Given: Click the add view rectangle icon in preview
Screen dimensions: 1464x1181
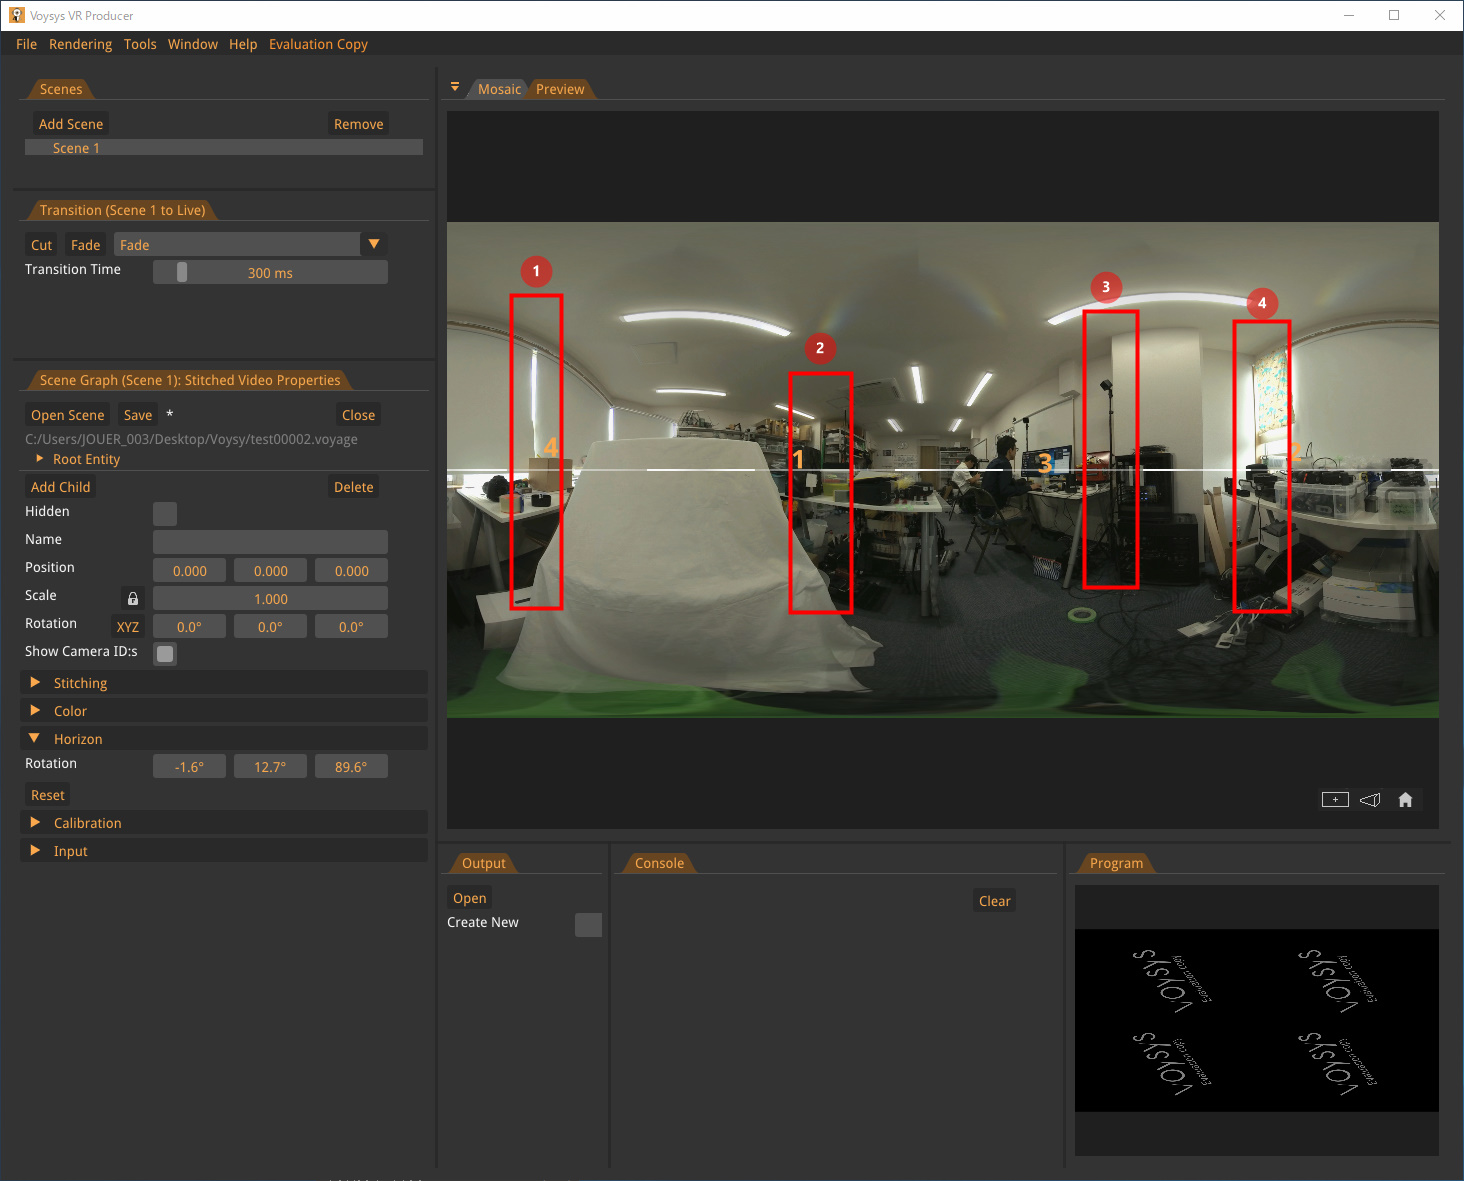Looking at the screenshot, I should pos(1334,799).
